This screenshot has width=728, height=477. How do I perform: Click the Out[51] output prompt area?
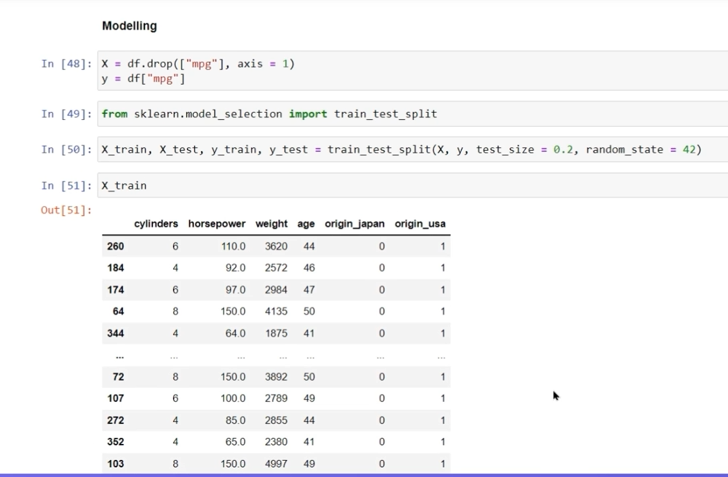(x=66, y=210)
